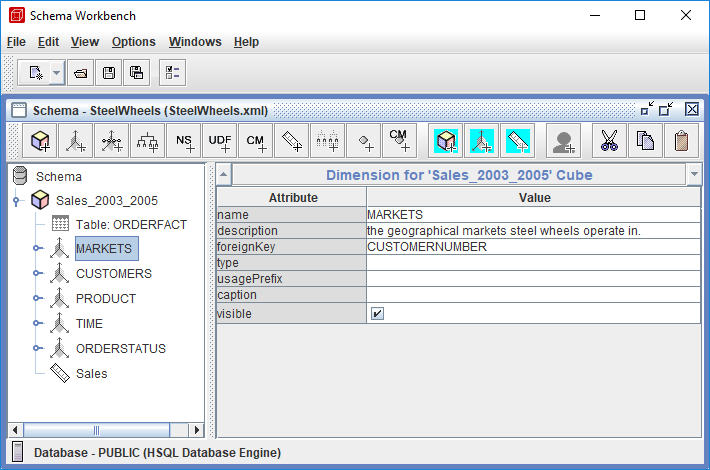Click the Add Cube toolbar icon
Image resolution: width=710 pixels, height=470 pixels.
[x=40, y=141]
